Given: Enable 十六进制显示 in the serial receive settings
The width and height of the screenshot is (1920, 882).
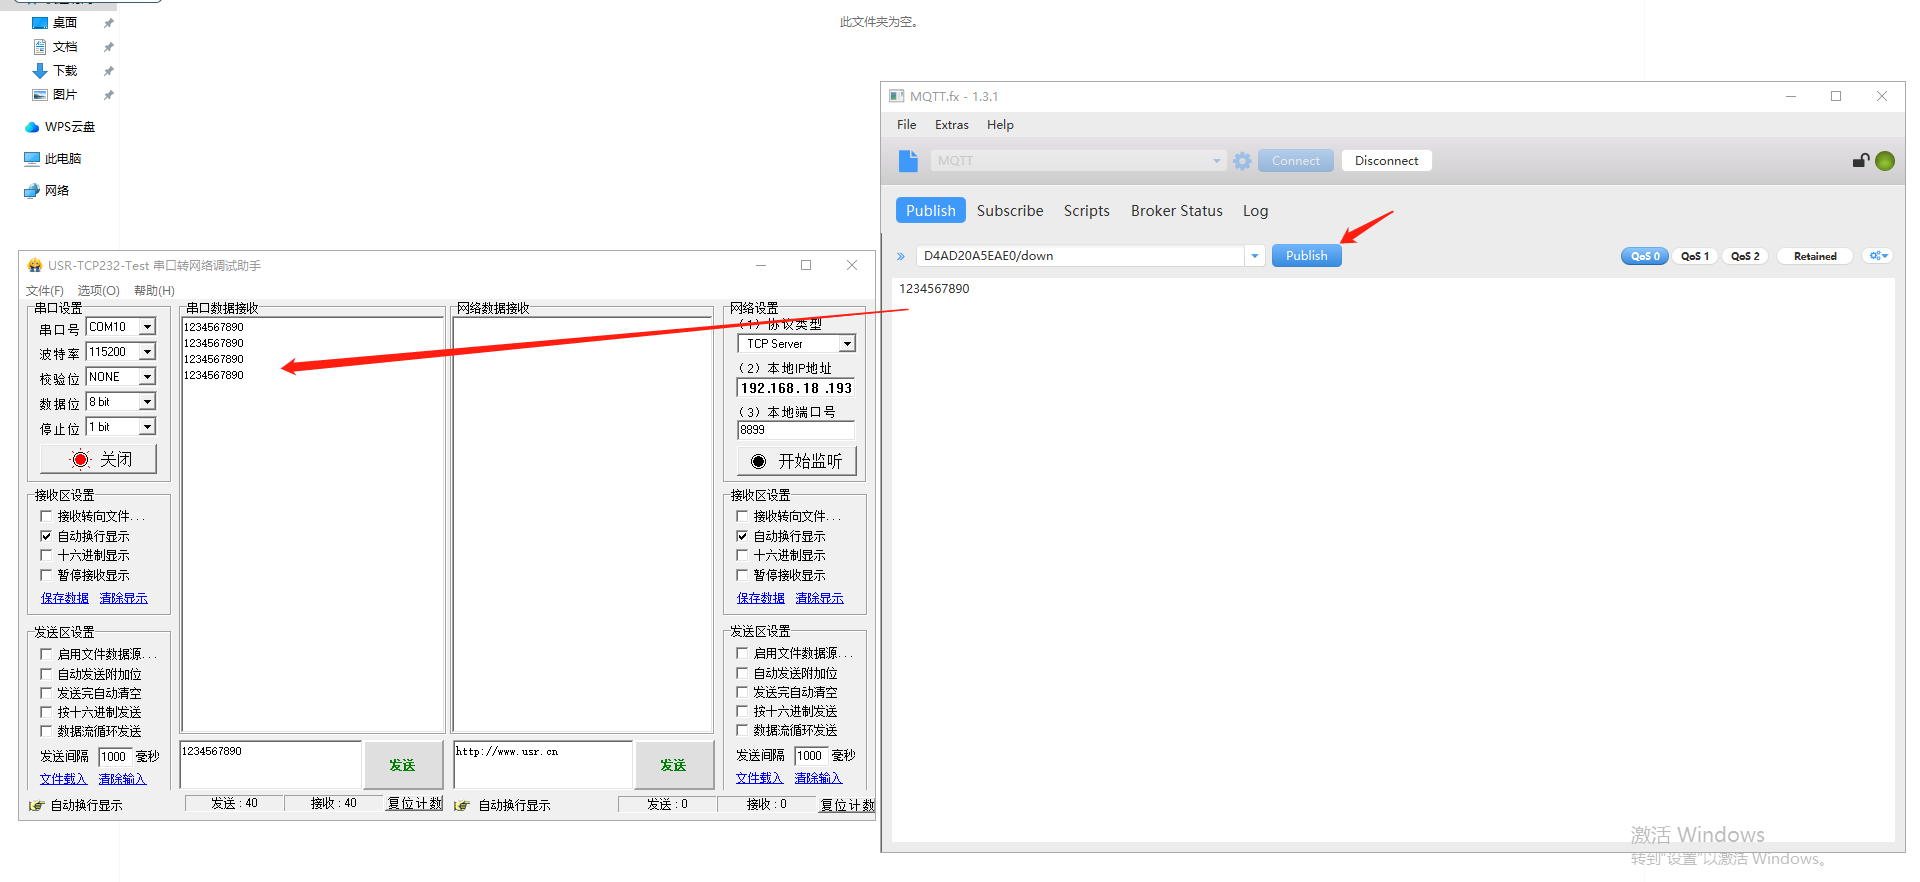Looking at the screenshot, I should click(x=46, y=555).
